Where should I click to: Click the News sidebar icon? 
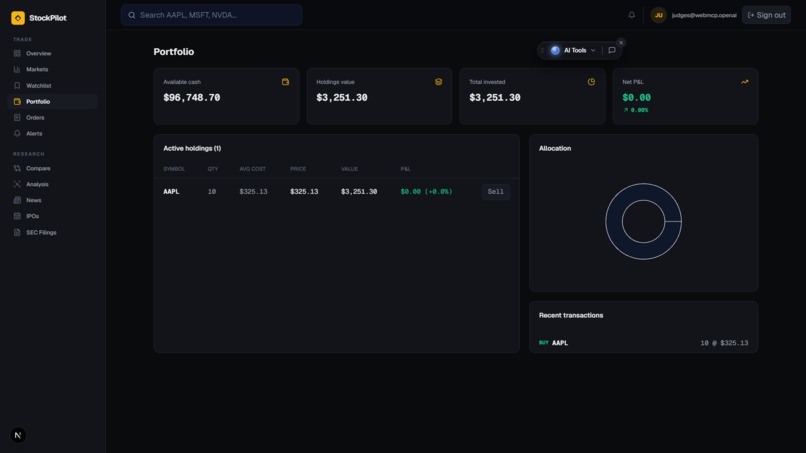coord(17,200)
